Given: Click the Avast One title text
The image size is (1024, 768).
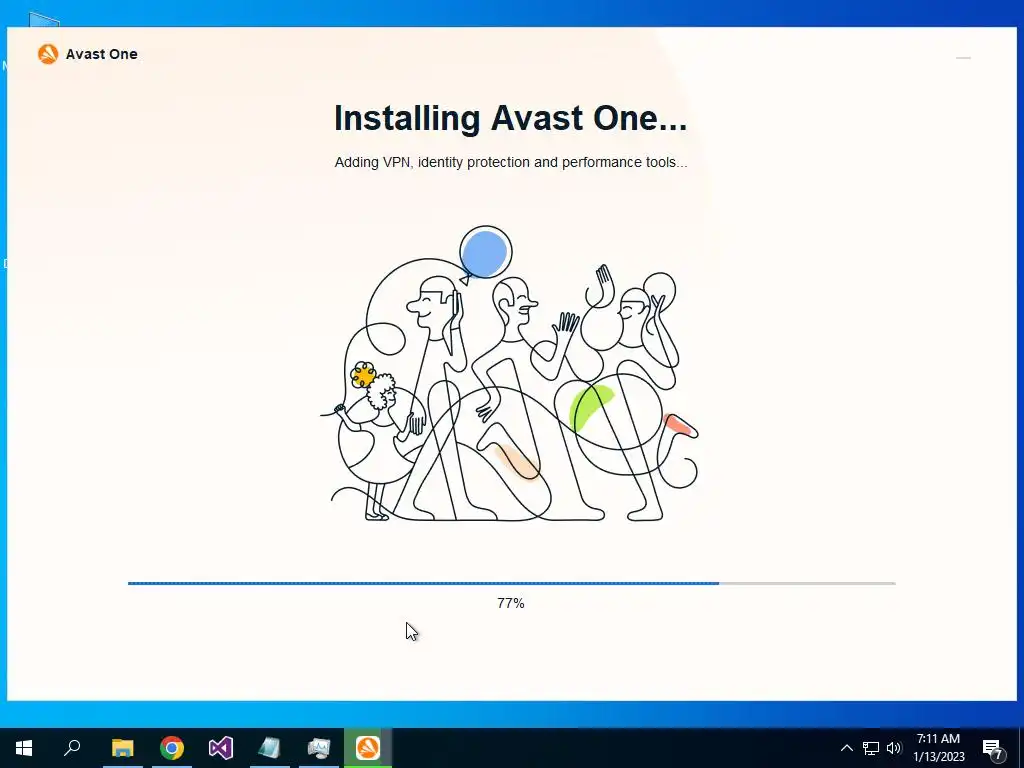Looking at the screenshot, I should click(102, 54).
